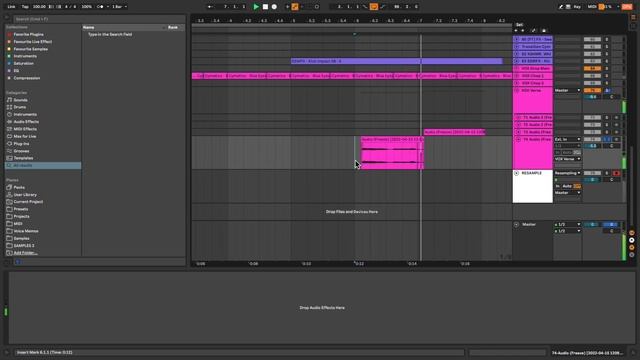Screen dimensions: 640x360
Task: Fold the VOX Verse track
Action: pyautogui.click(x=517, y=90)
